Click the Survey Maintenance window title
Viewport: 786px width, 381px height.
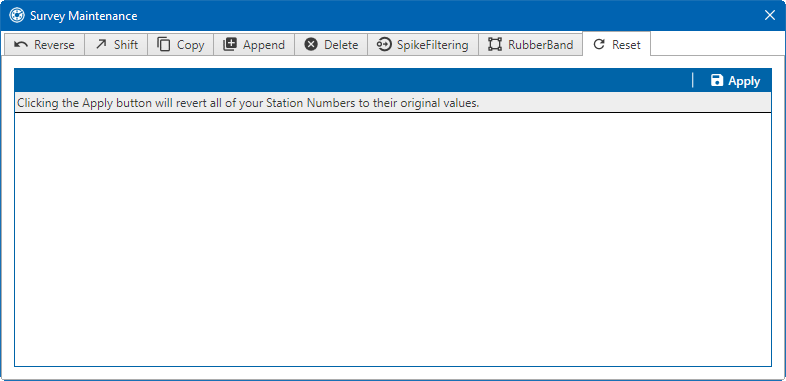coord(83,16)
